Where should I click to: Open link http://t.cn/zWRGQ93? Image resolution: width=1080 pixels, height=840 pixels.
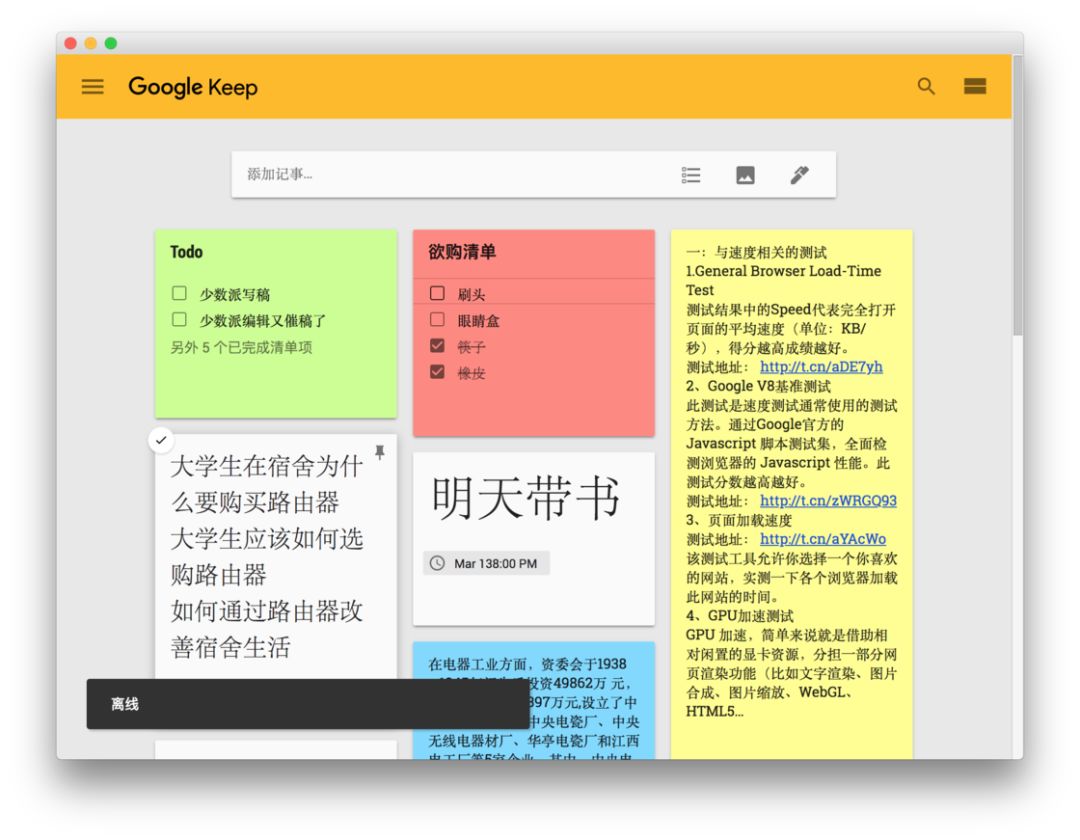828,501
